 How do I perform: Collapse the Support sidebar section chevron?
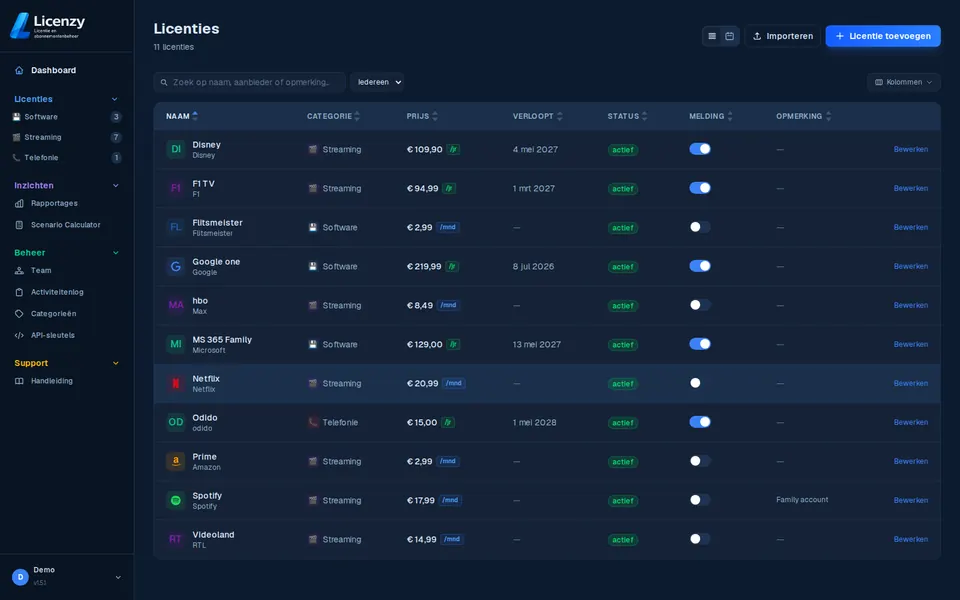(x=115, y=363)
